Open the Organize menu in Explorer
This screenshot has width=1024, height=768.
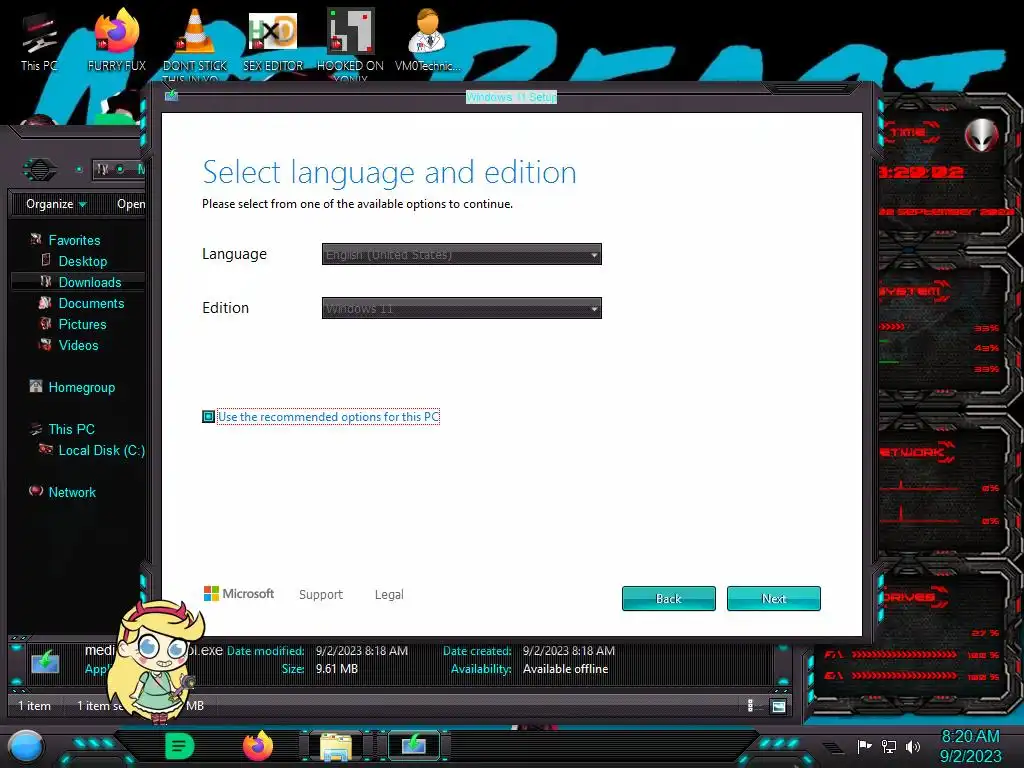point(56,204)
